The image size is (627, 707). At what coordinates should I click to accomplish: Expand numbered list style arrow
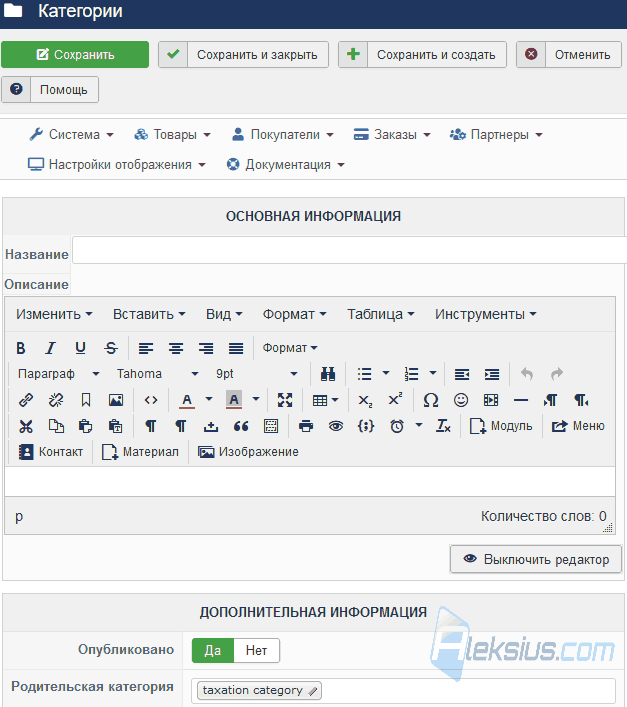[433, 373]
